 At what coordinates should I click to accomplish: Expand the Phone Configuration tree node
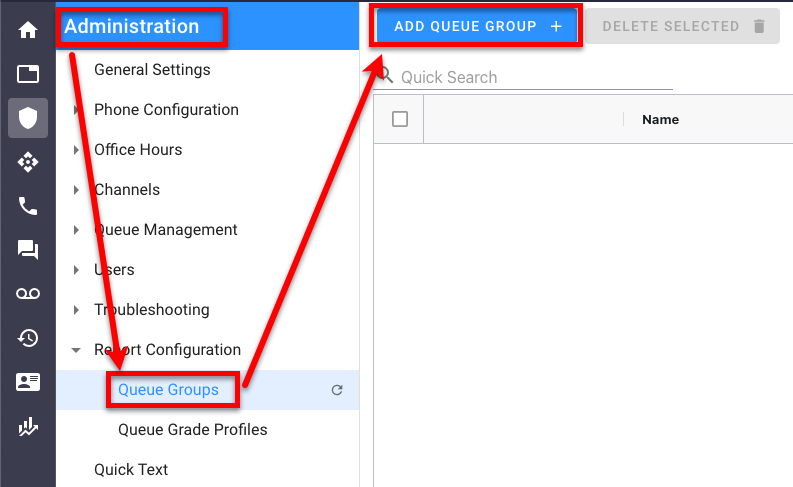coord(76,110)
